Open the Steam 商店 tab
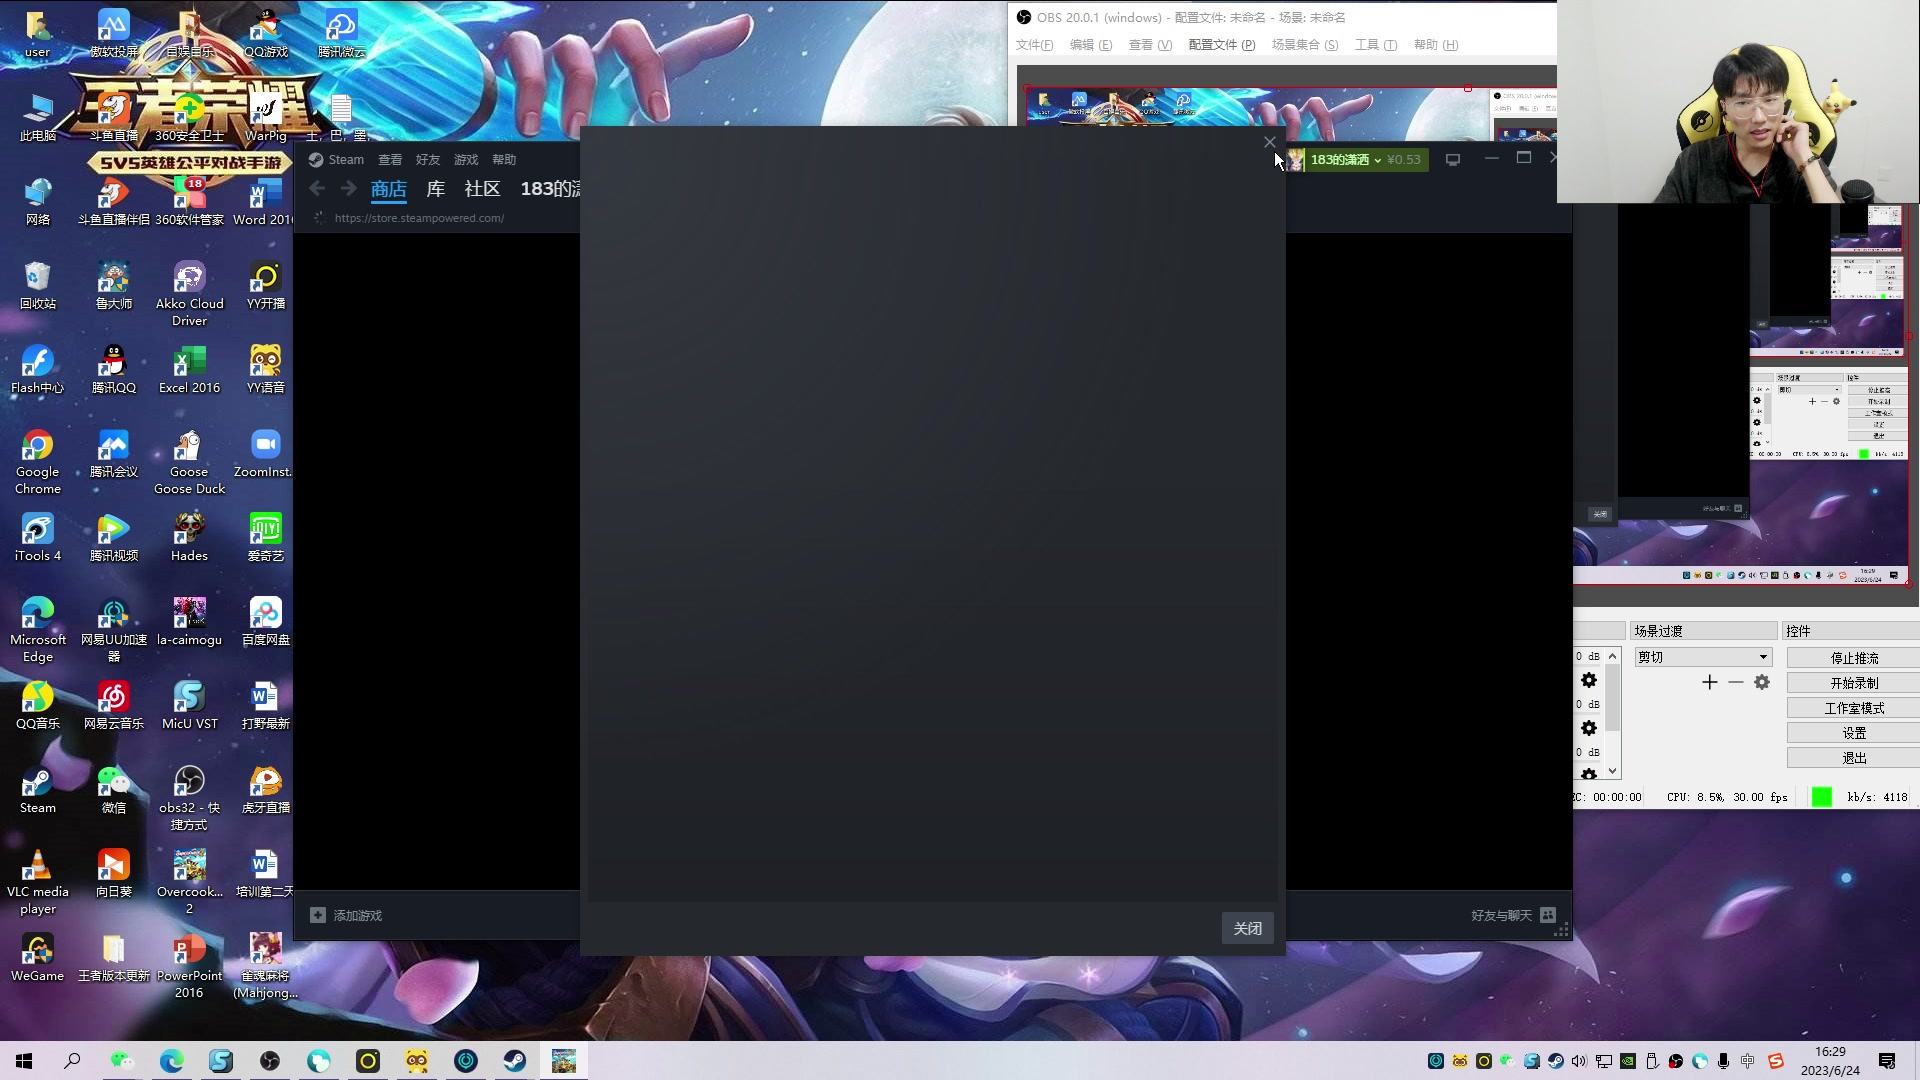1920x1080 pixels. (388, 189)
